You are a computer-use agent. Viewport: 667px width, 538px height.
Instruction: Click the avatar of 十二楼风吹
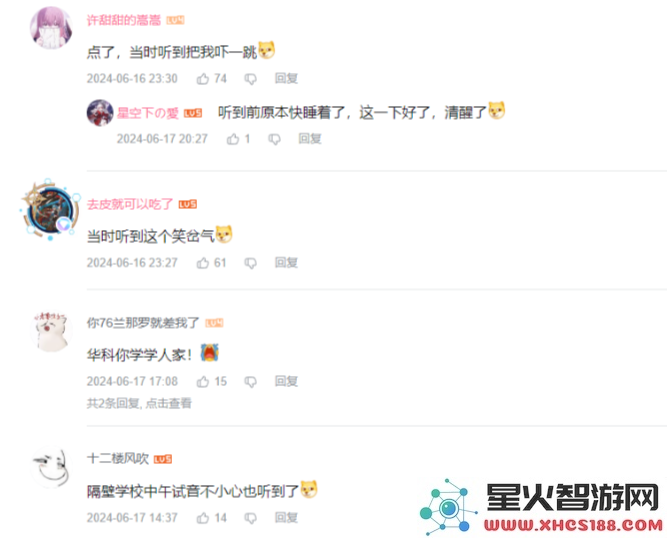(50, 467)
